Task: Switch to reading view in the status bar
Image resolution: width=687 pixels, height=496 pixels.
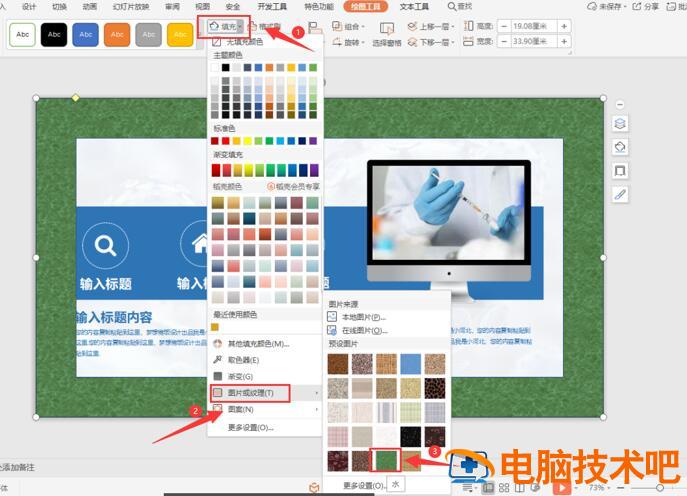Action: click(x=519, y=487)
